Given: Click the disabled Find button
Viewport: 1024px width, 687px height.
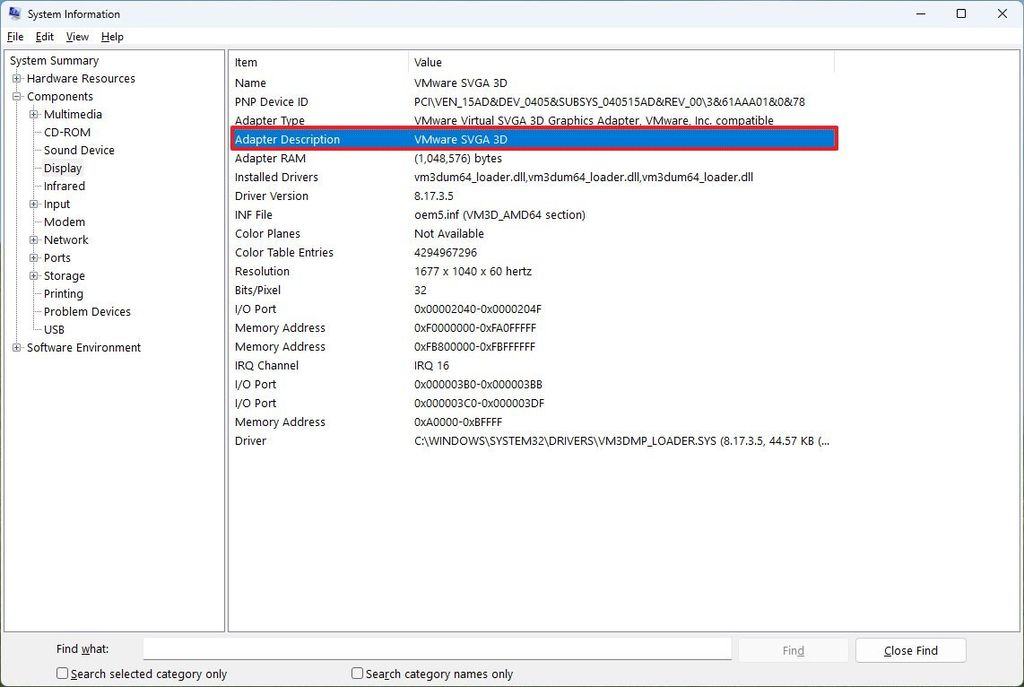Looking at the screenshot, I should pyautogui.click(x=793, y=650).
